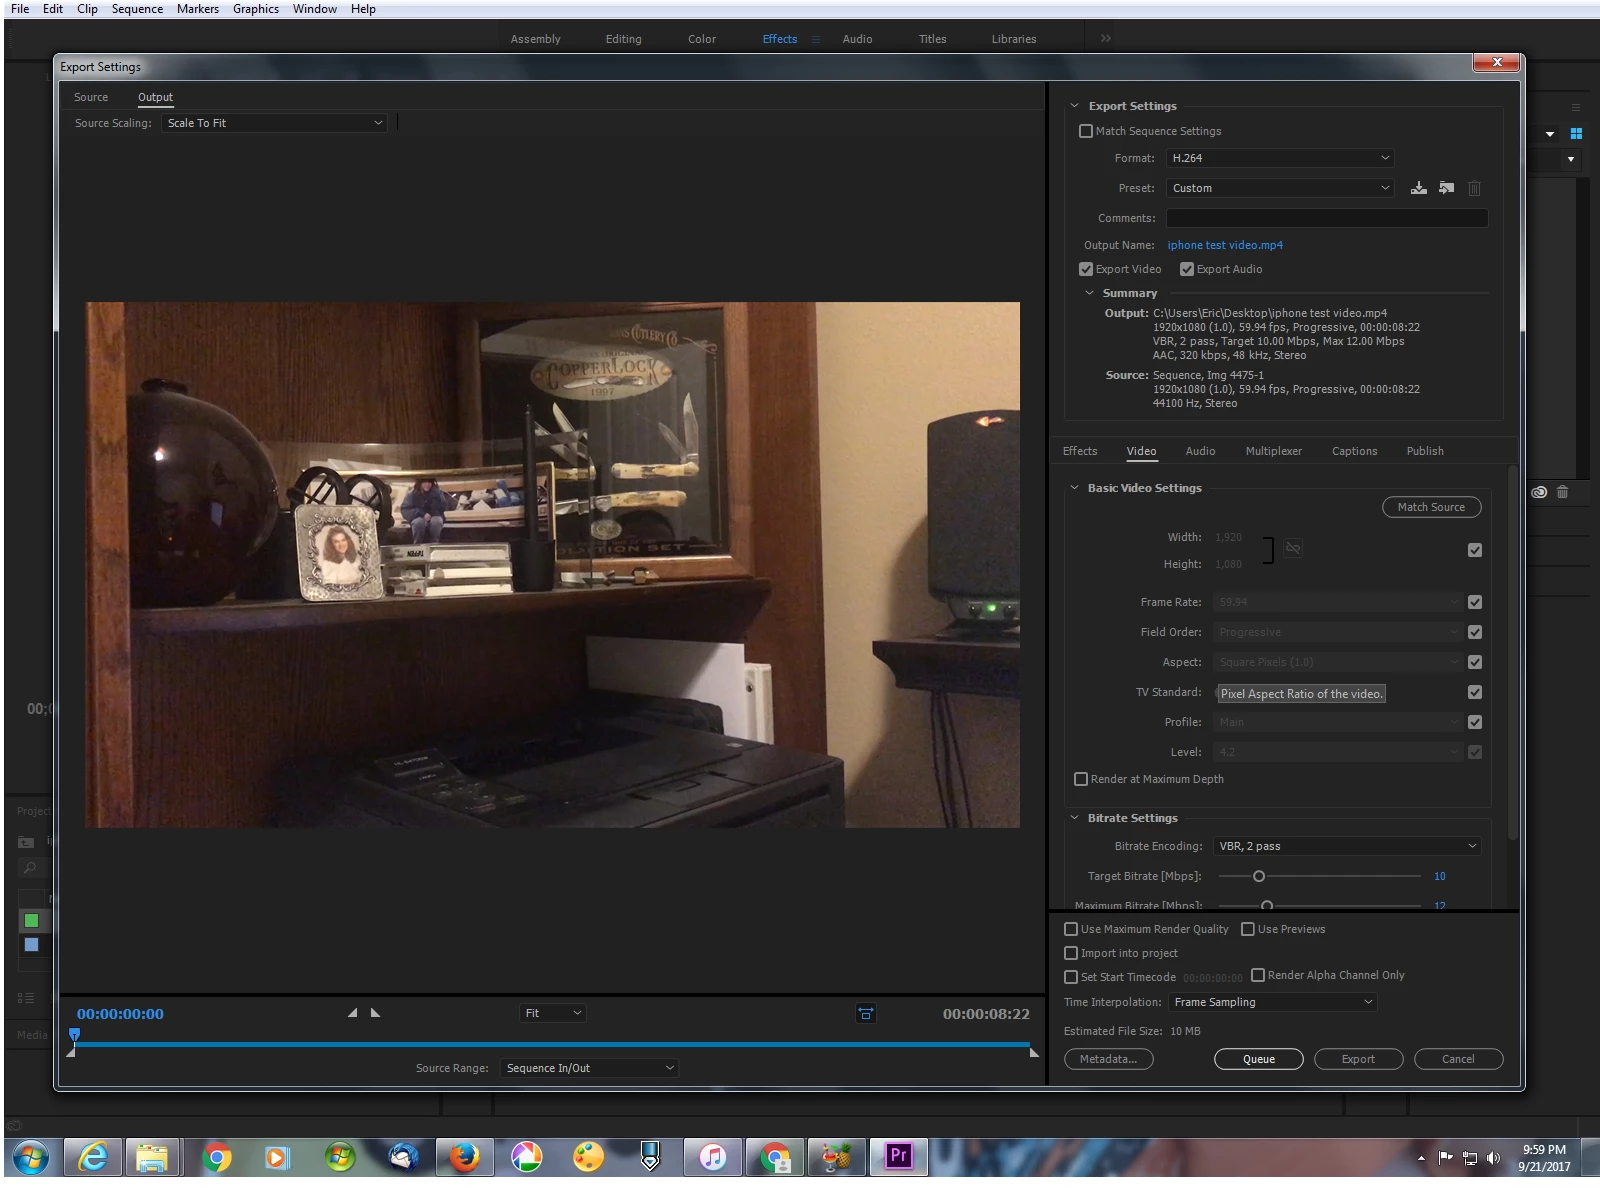The width and height of the screenshot is (1600, 1200).
Task: Enable Use Maximum Render Quality
Action: pyautogui.click(x=1071, y=929)
